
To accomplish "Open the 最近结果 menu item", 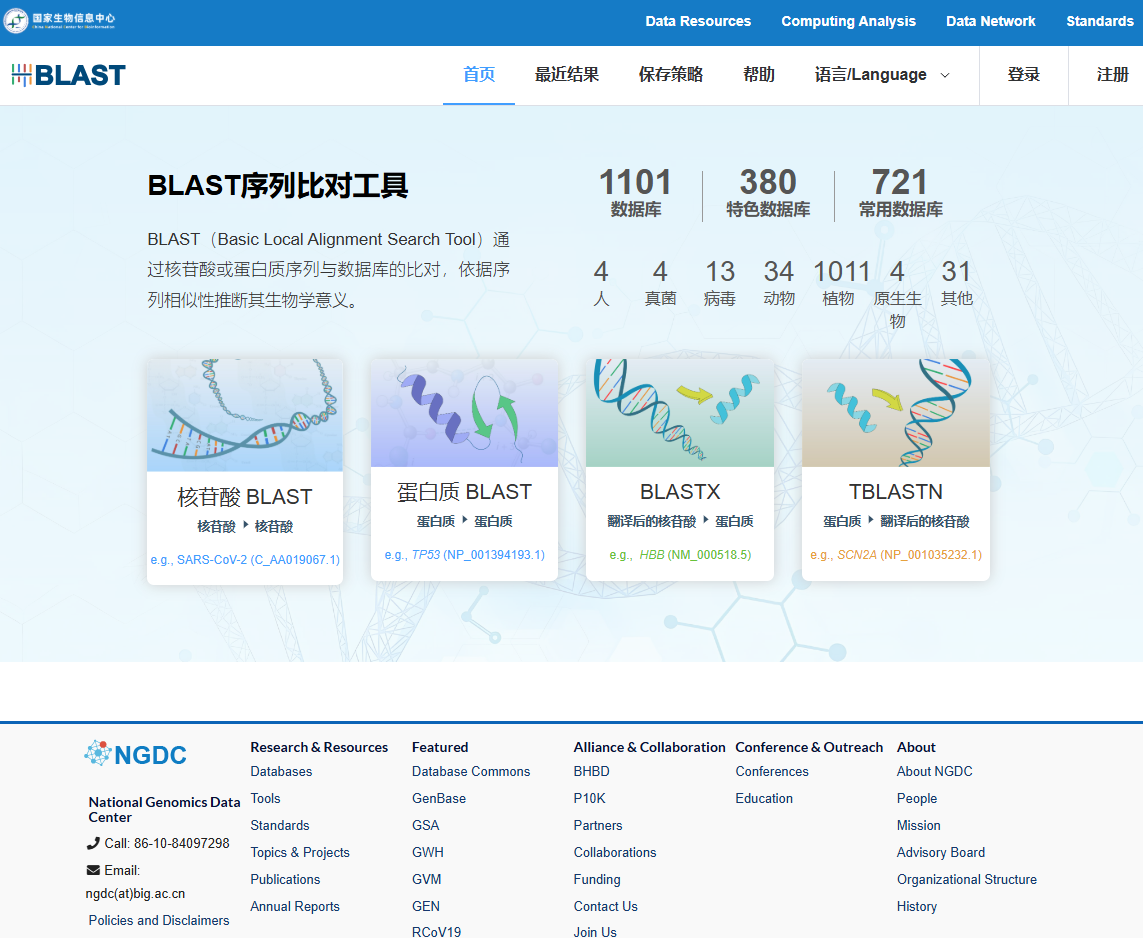I will [567, 75].
